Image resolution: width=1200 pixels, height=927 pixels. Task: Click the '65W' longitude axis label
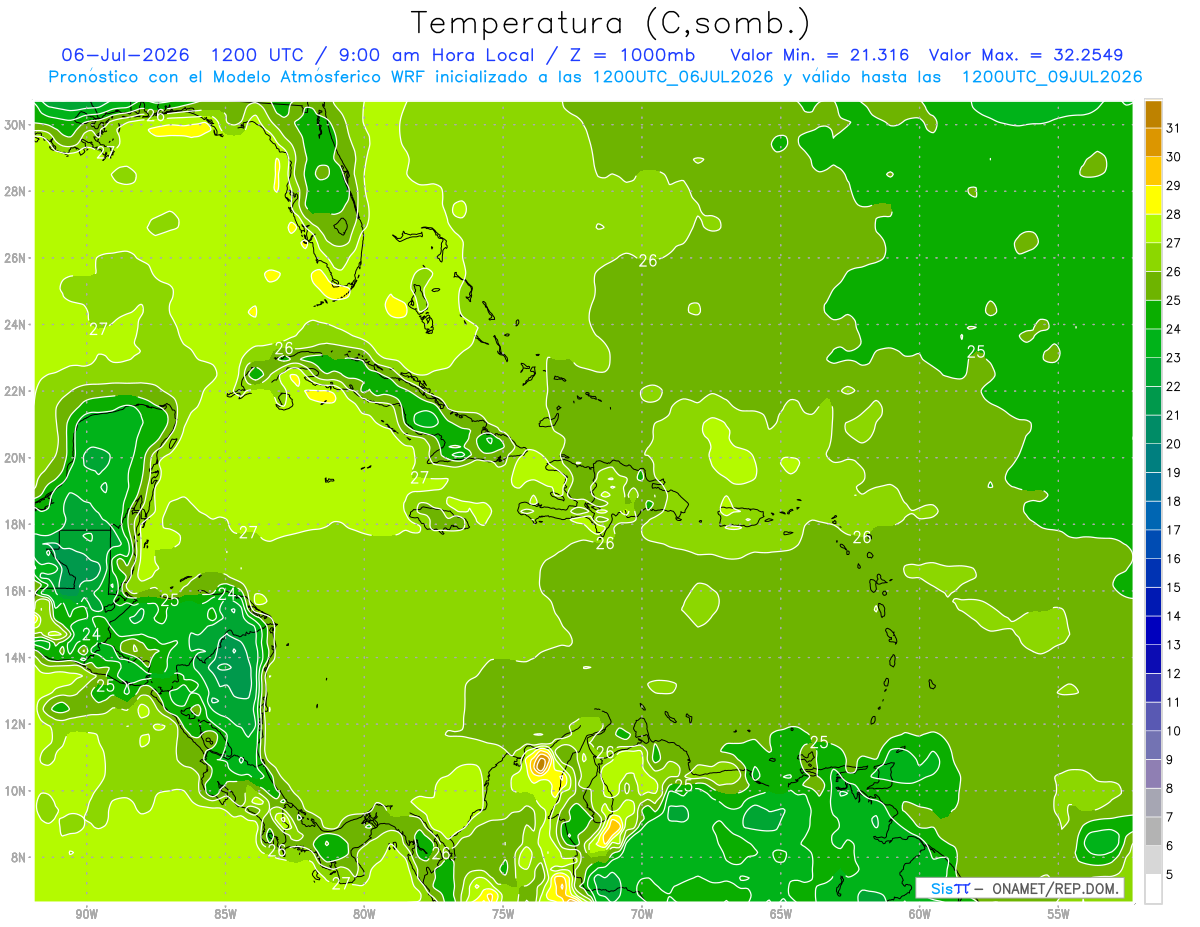tap(781, 914)
